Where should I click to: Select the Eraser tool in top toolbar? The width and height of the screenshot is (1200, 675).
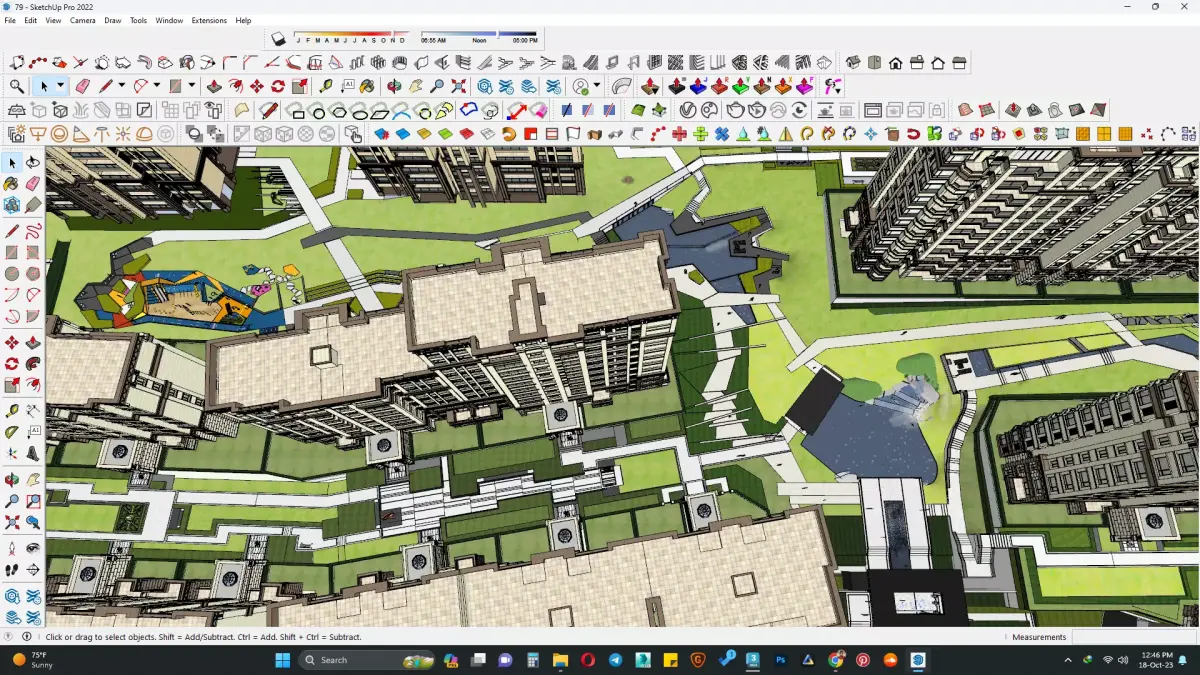click(x=83, y=87)
